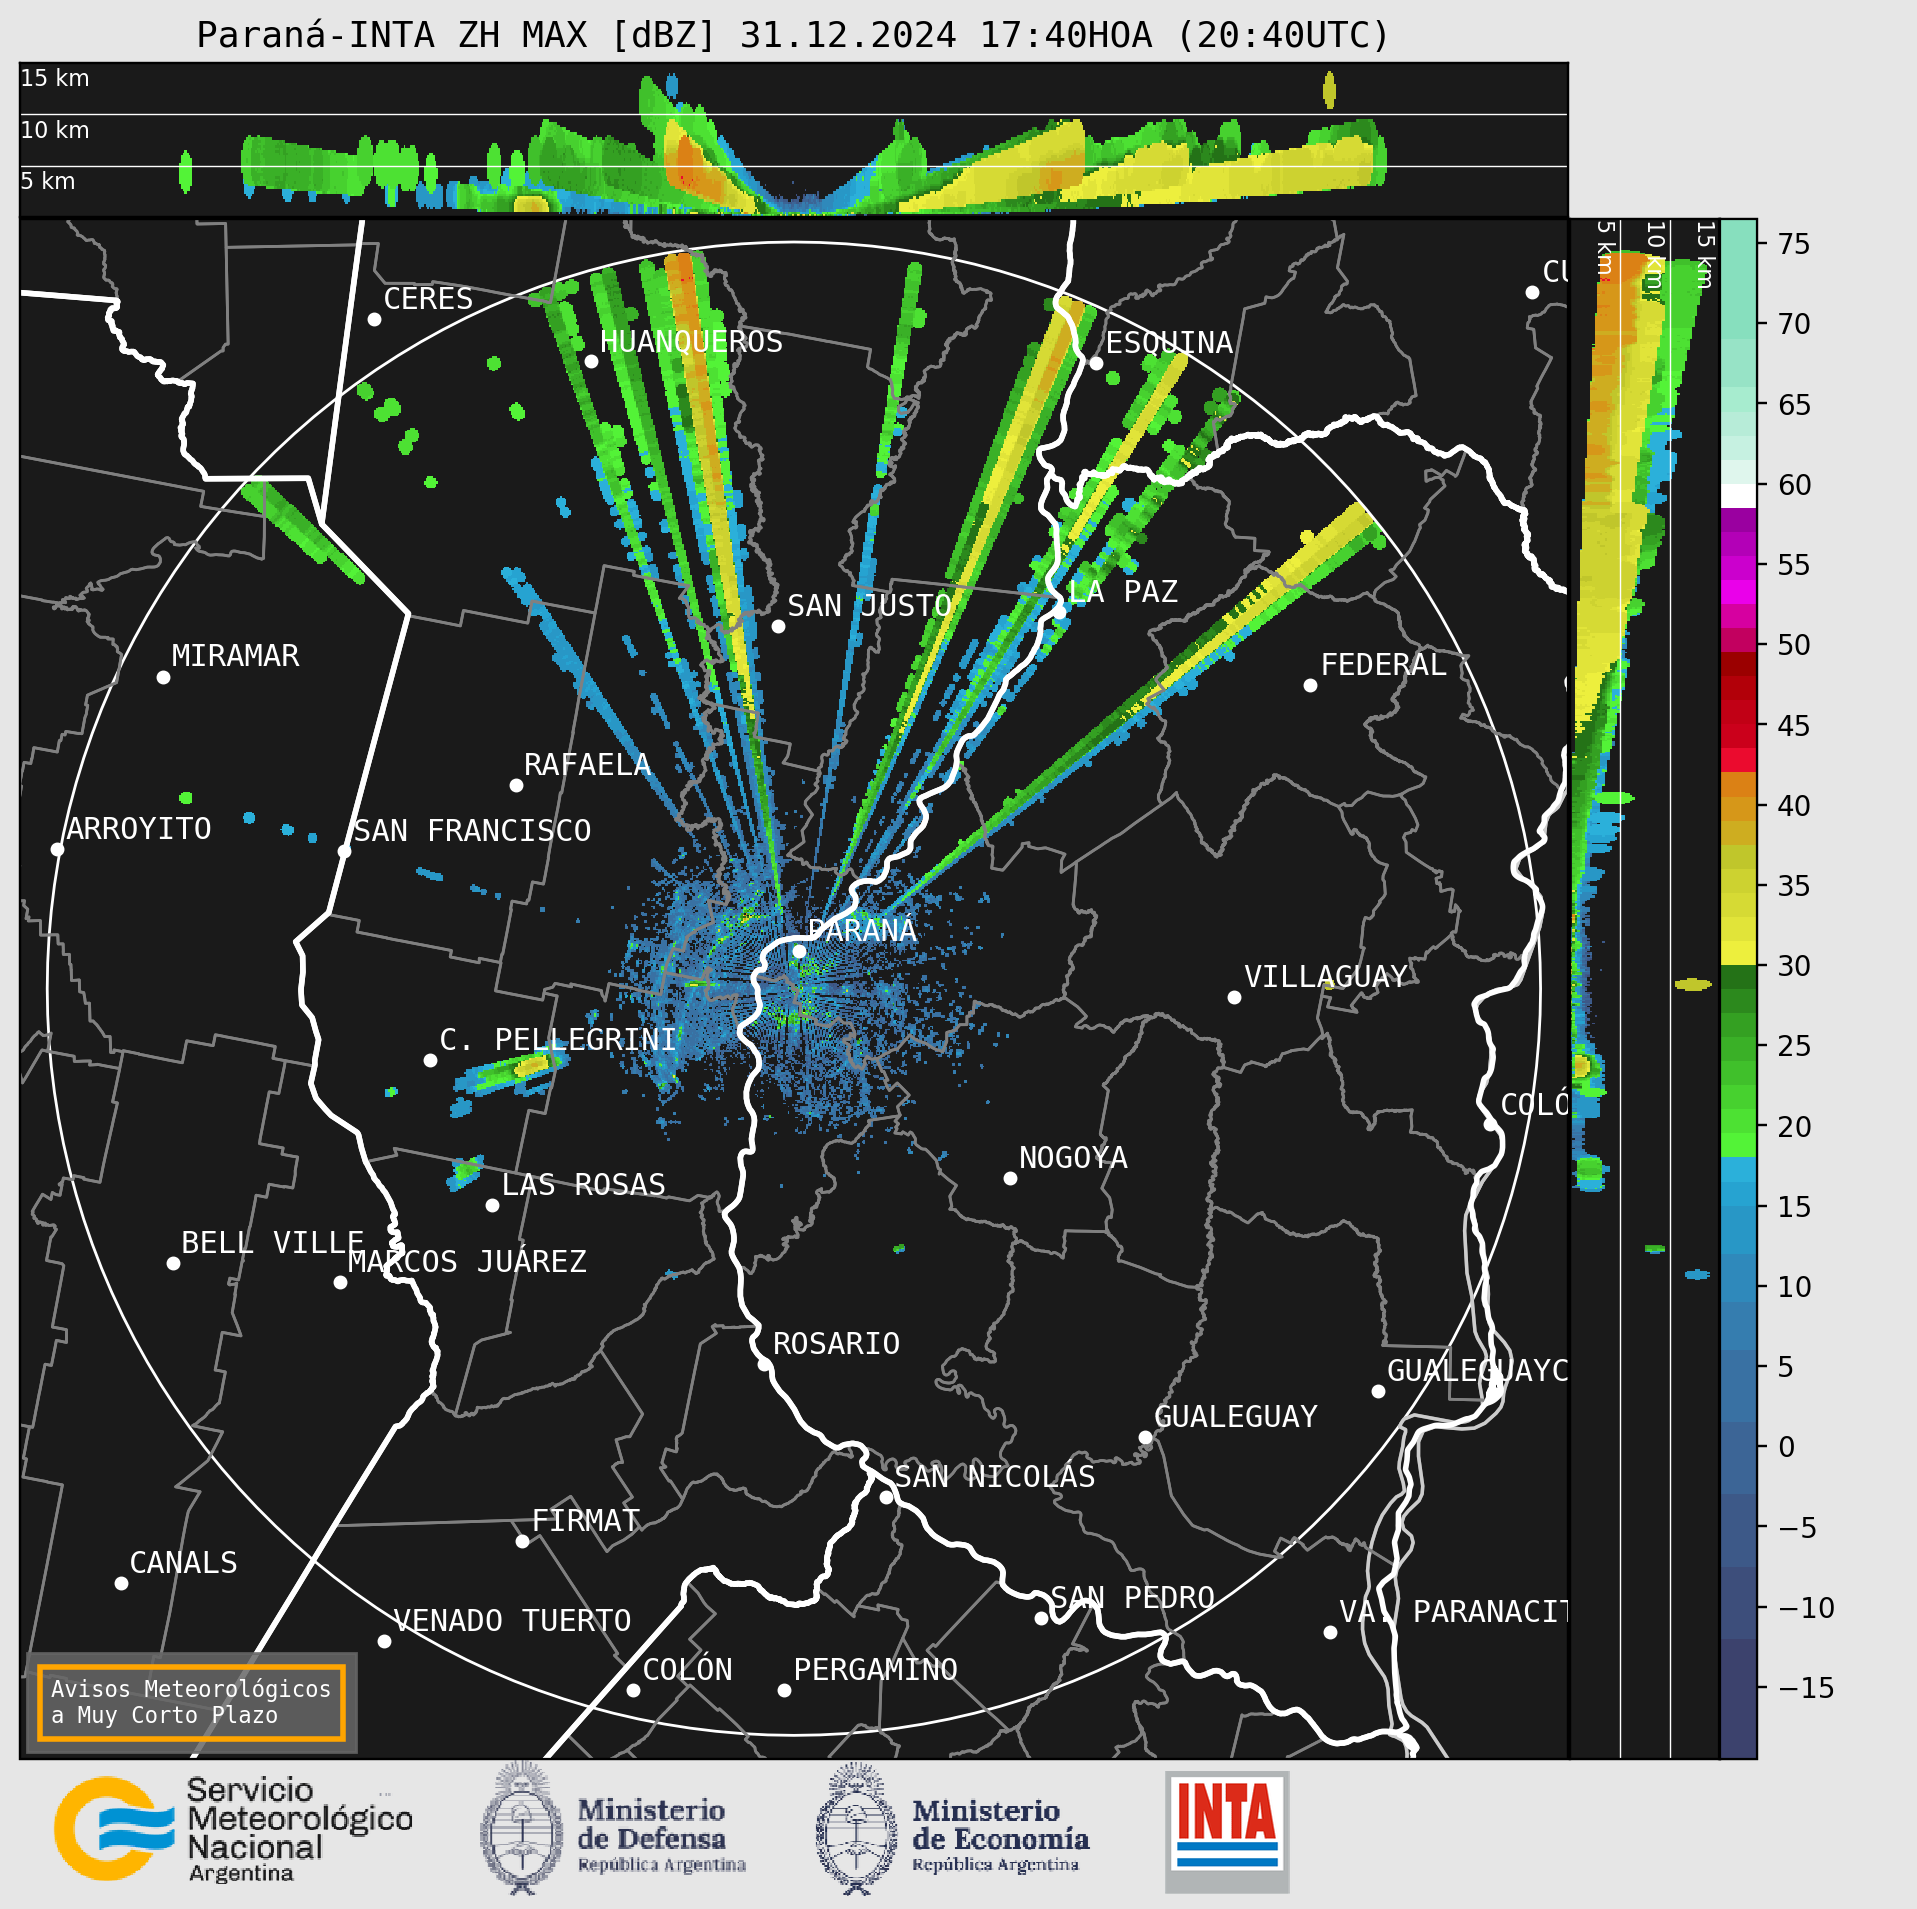1917x1909 pixels.
Task: Click the FEDERAL city label
Action: pos(1383,664)
